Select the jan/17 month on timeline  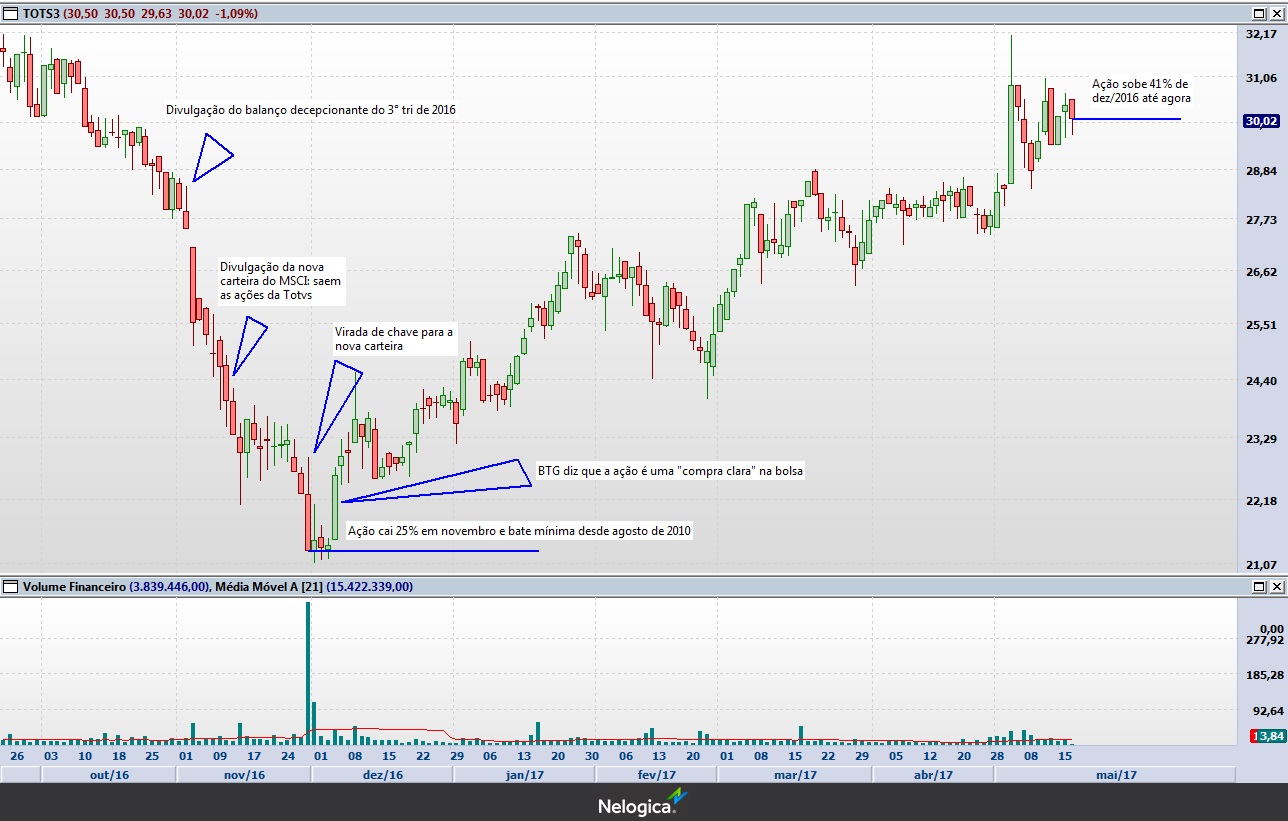point(524,775)
